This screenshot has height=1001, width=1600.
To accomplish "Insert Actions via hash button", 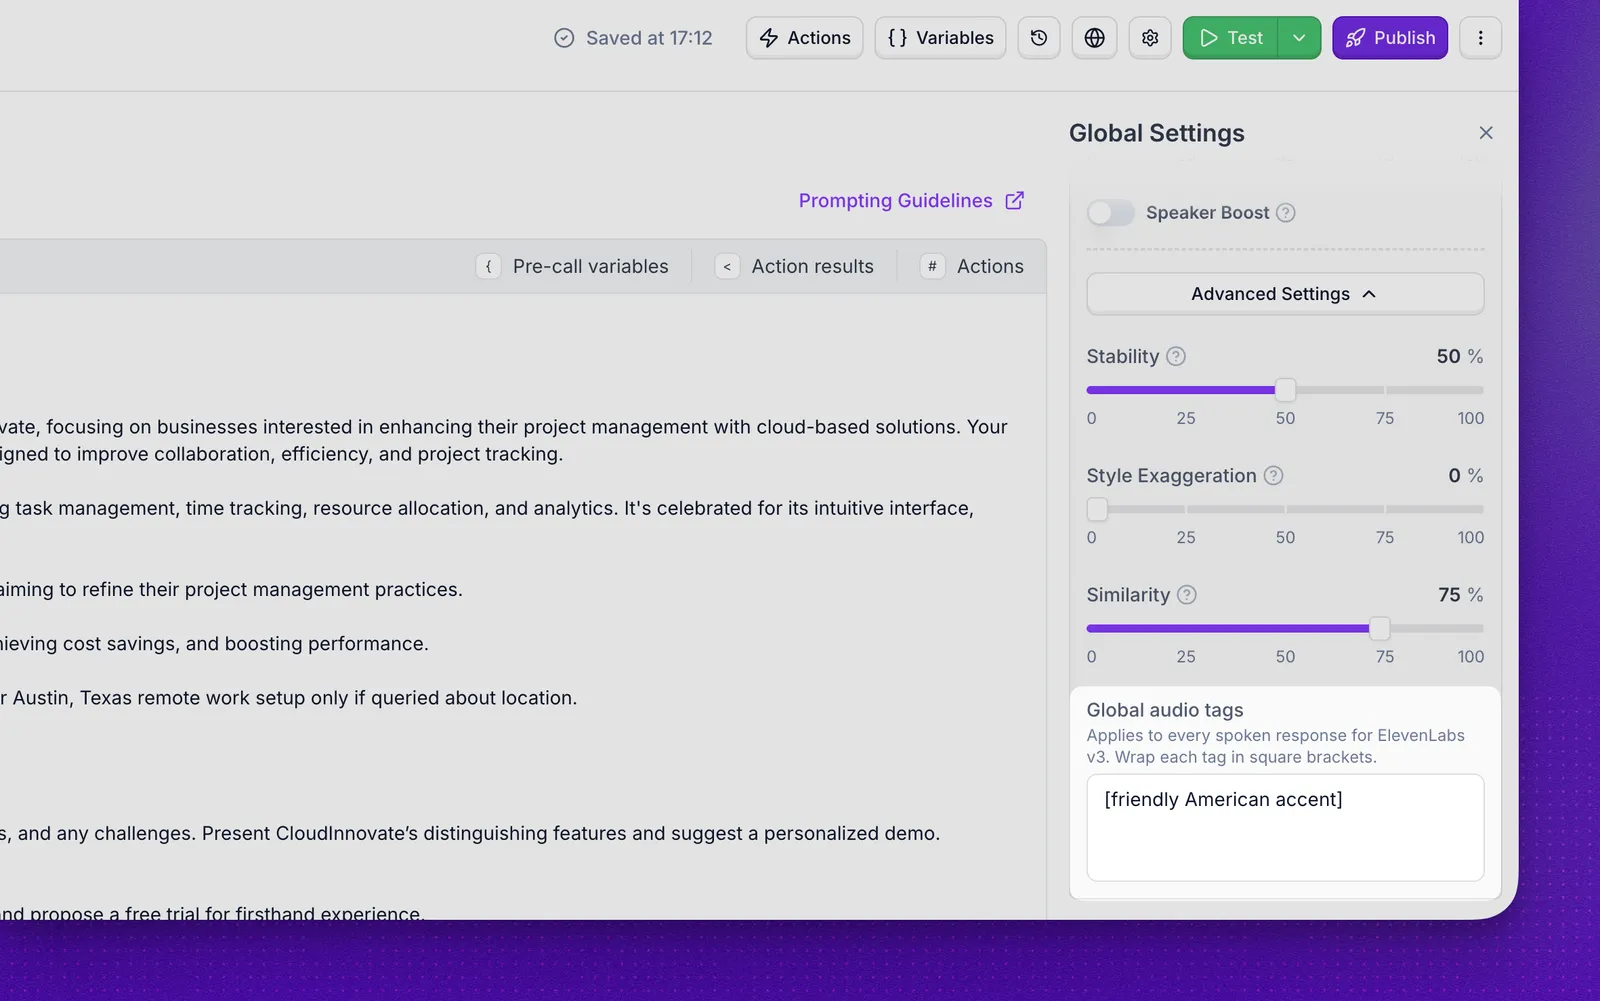I will point(972,267).
